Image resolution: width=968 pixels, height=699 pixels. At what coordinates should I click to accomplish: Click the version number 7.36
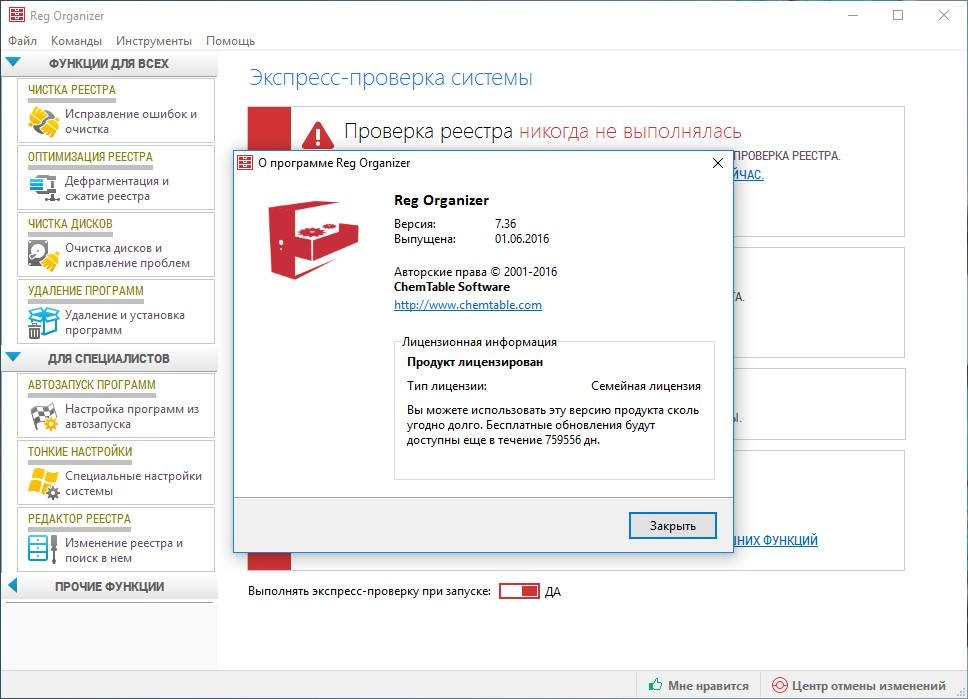506,224
